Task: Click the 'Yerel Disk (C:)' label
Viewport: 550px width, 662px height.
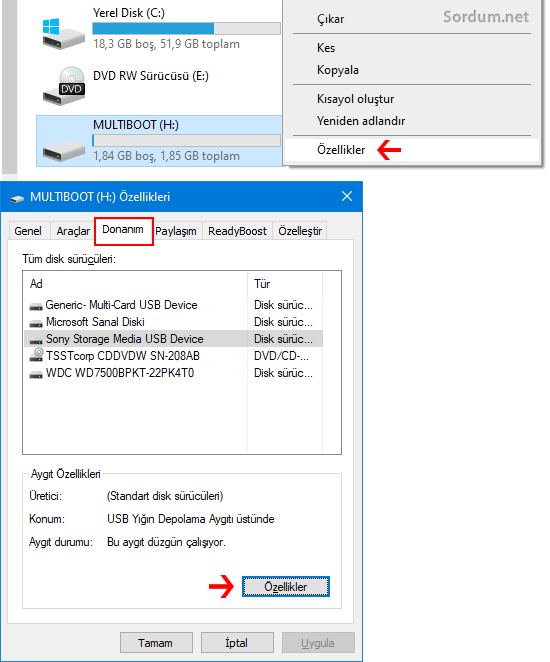Action: [129, 13]
